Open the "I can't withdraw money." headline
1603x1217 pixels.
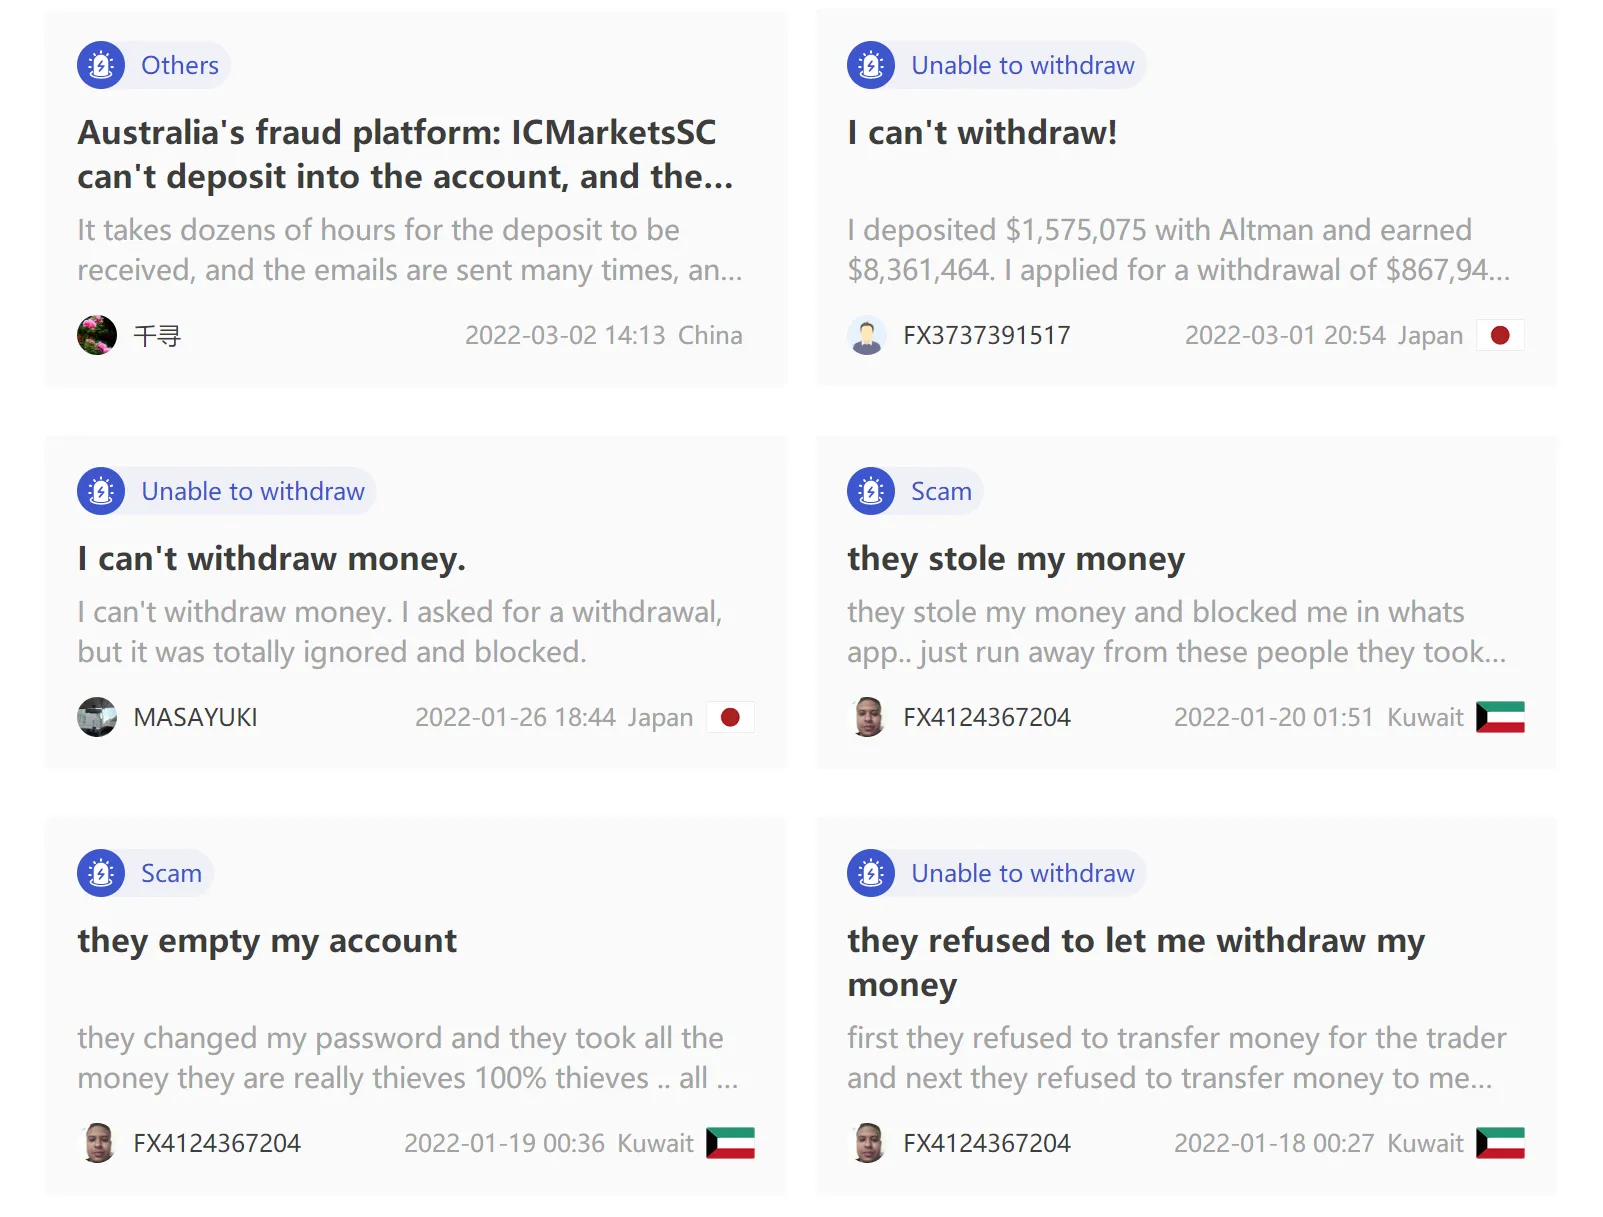pyautogui.click(x=272, y=558)
